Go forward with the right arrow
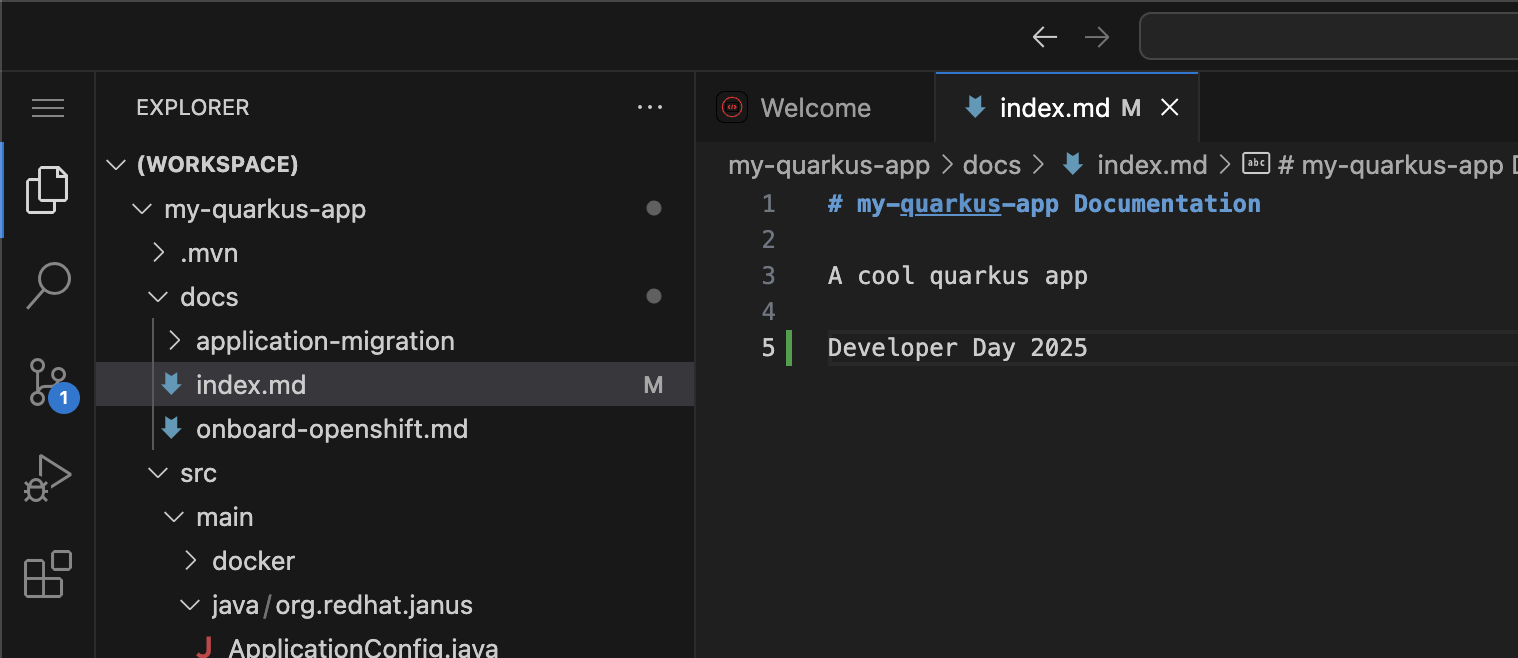 1097,37
